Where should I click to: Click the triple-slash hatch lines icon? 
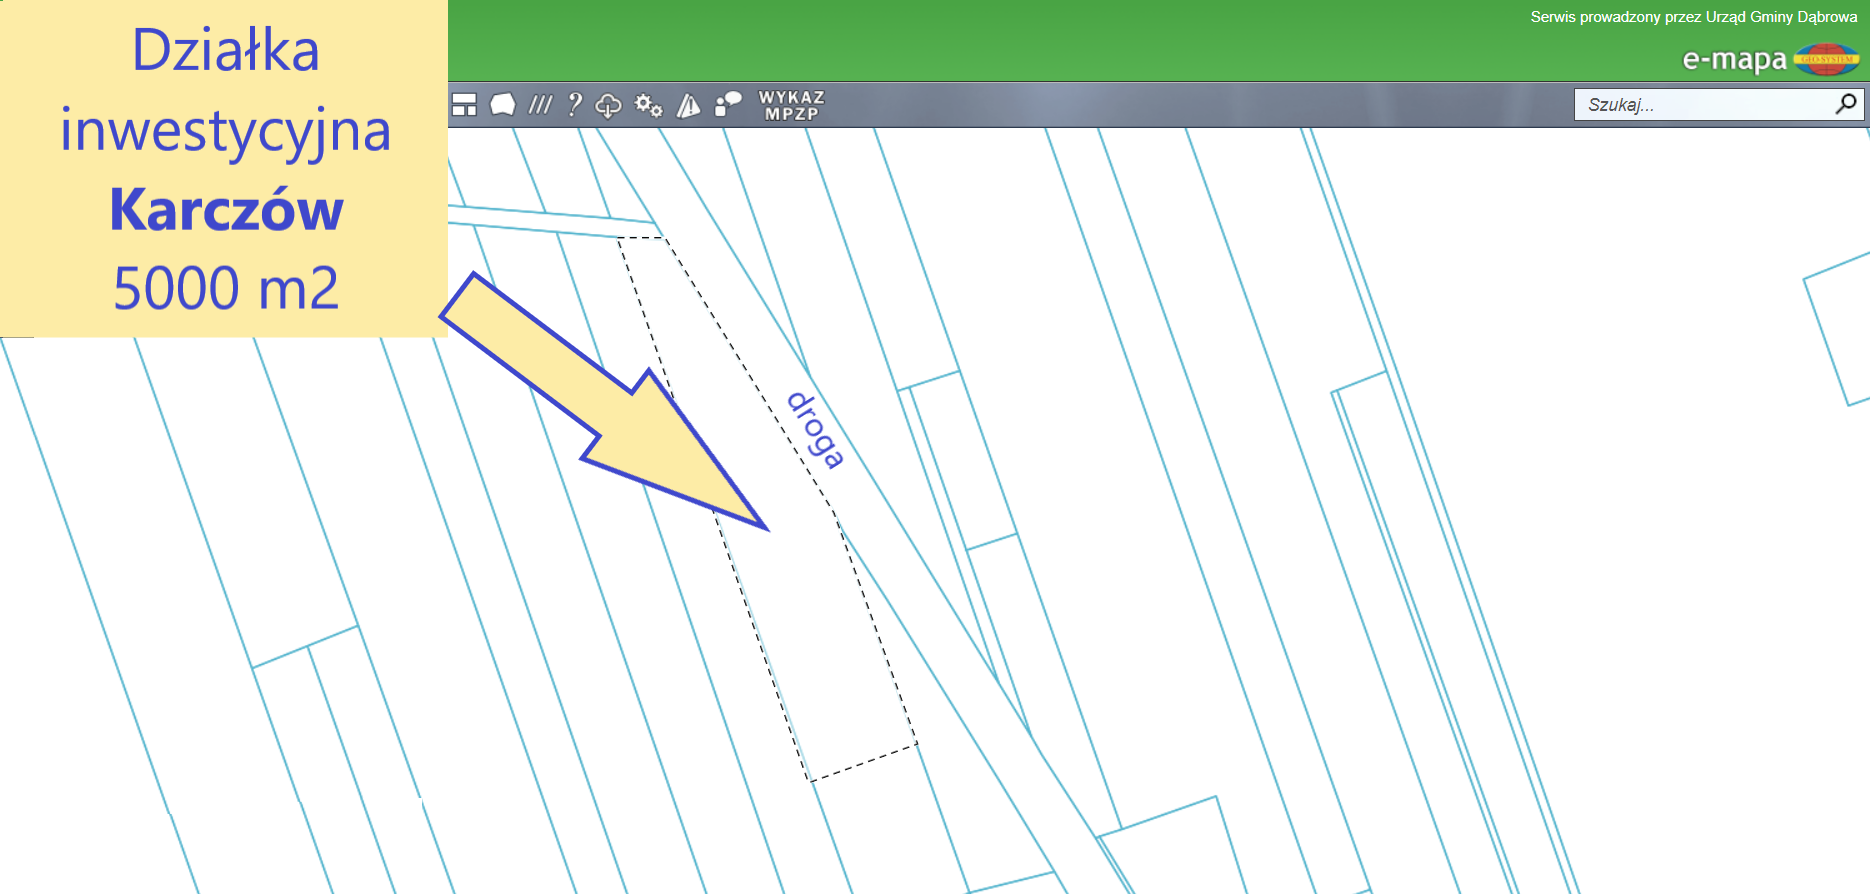(x=540, y=105)
